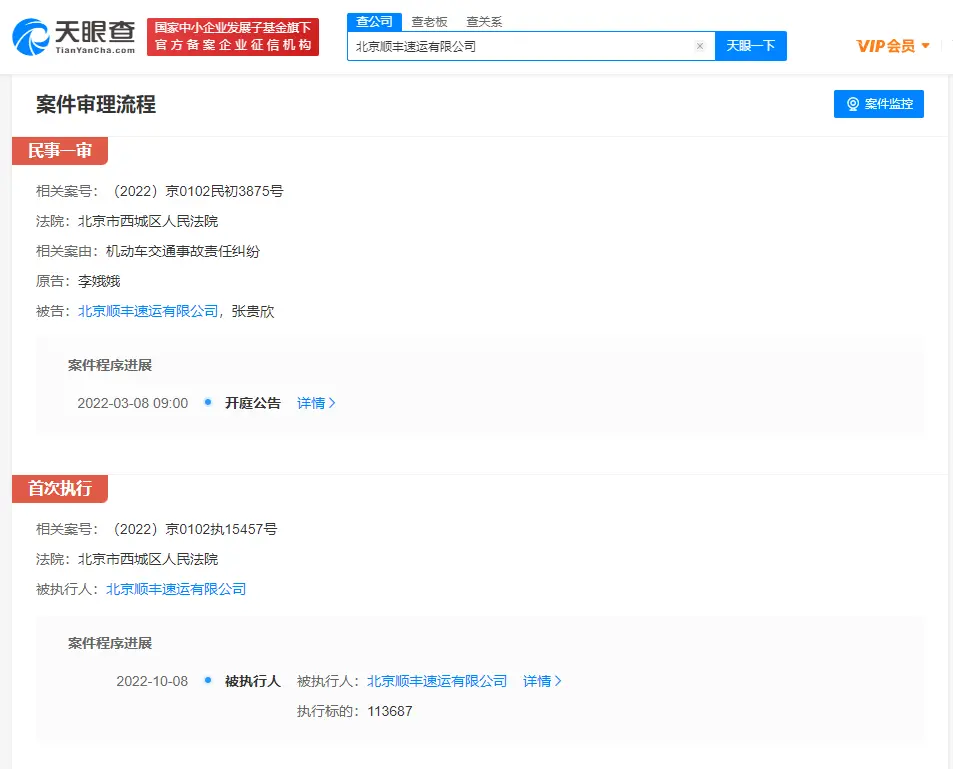Open 详情 link in the 2022-10-08 execution row
Screen dimensions: 953x769
pos(542,681)
